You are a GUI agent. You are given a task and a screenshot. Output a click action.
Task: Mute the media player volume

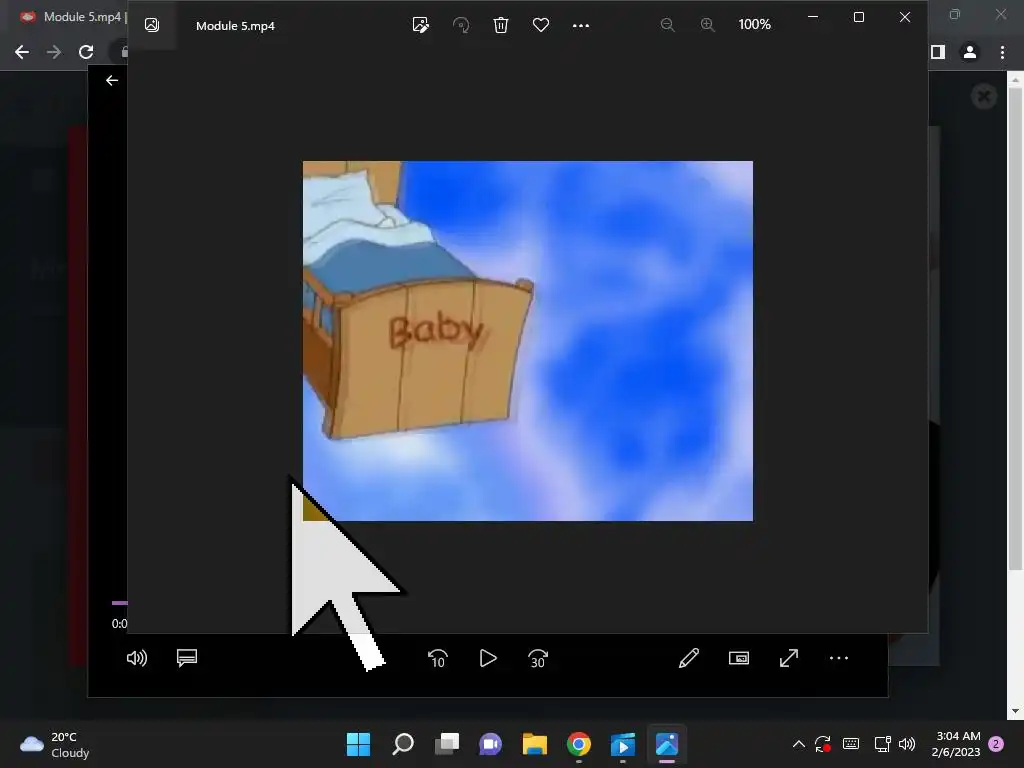tap(136, 658)
